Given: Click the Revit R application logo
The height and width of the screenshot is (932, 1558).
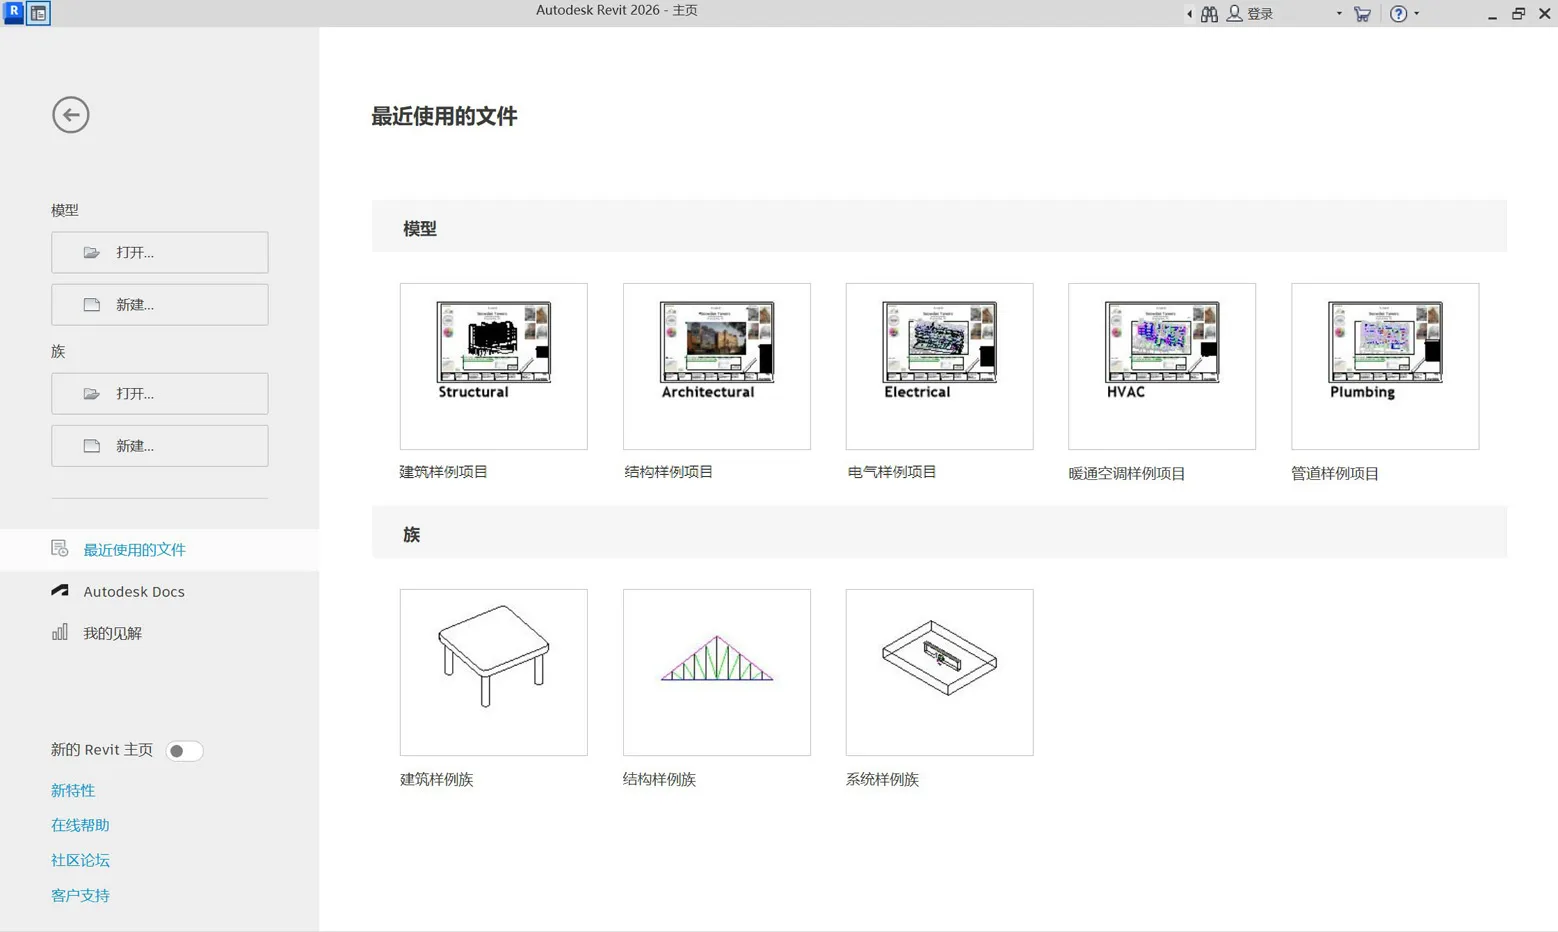Looking at the screenshot, I should pyautogui.click(x=13, y=12).
